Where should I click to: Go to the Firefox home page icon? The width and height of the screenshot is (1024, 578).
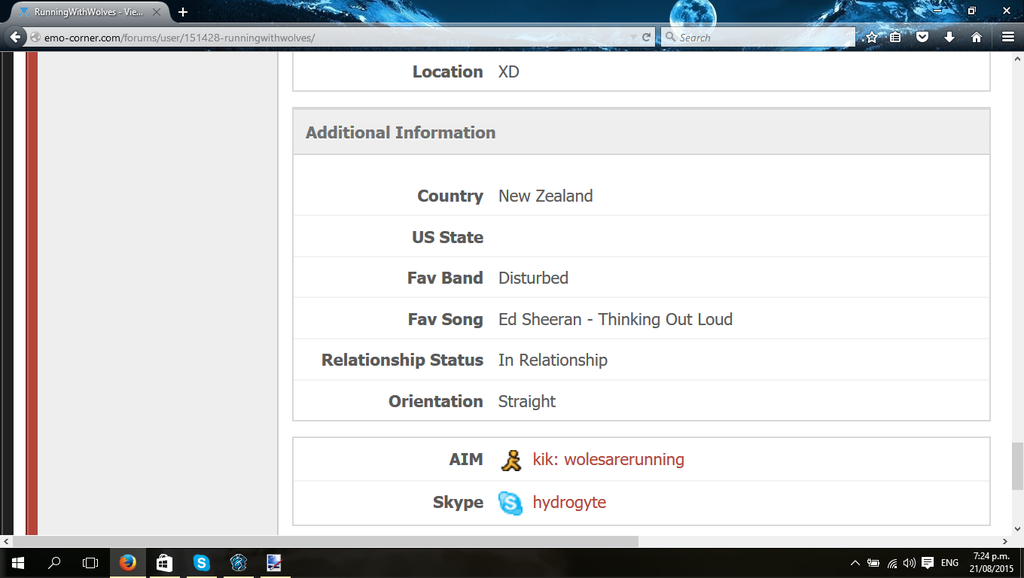coord(976,37)
